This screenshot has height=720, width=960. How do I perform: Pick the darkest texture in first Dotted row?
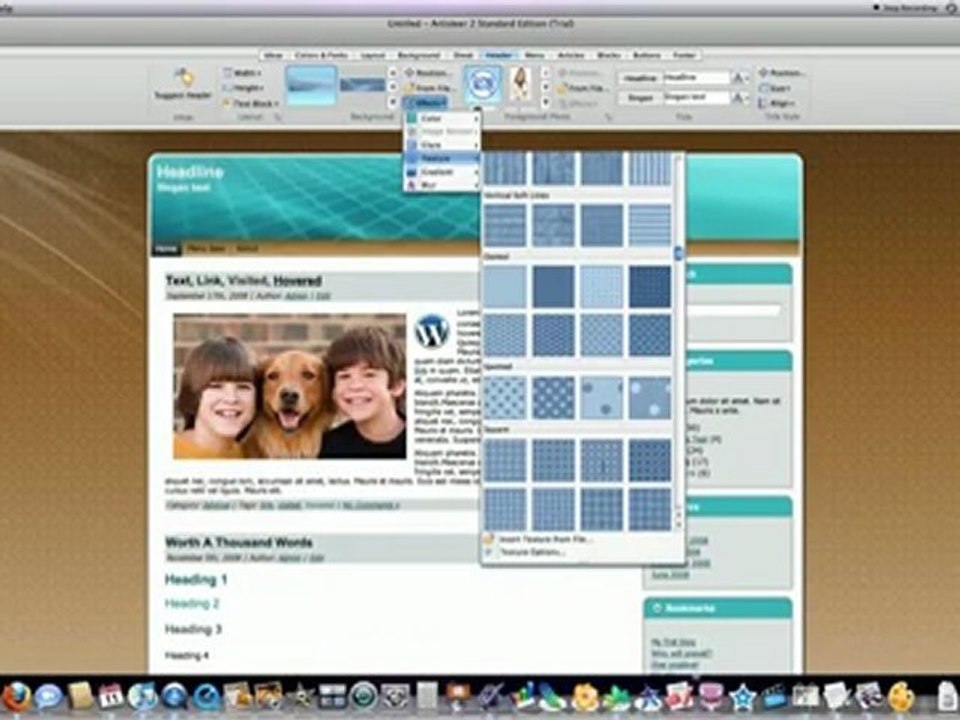[650, 286]
